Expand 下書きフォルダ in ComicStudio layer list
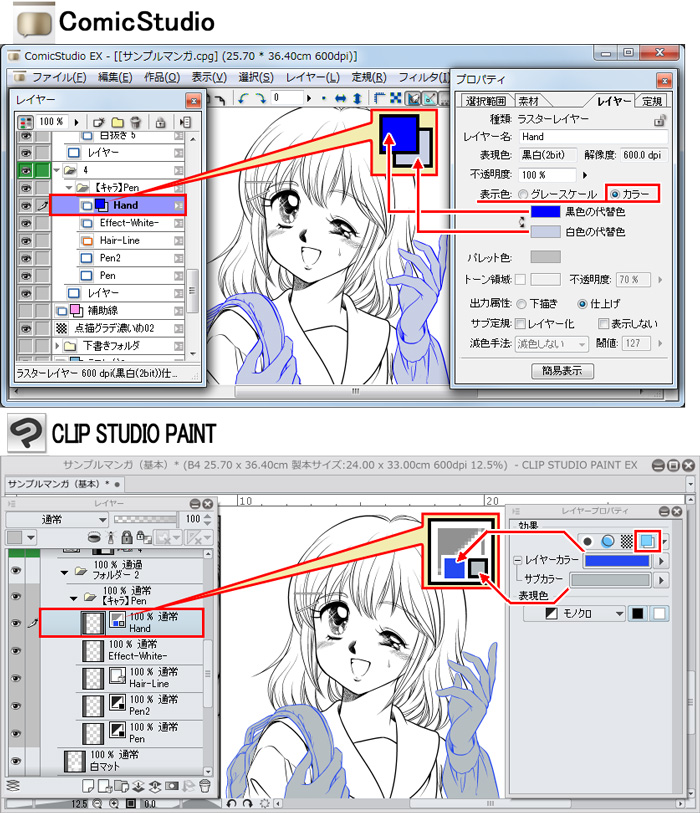The image size is (700, 813). tap(57, 345)
